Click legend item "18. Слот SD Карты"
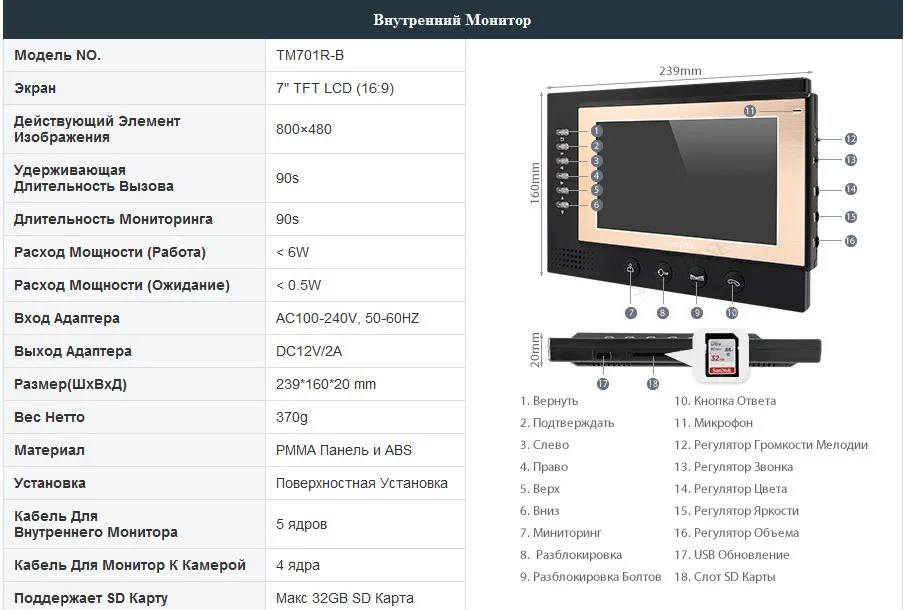The width and height of the screenshot is (904, 610). (x=725, y=577)
